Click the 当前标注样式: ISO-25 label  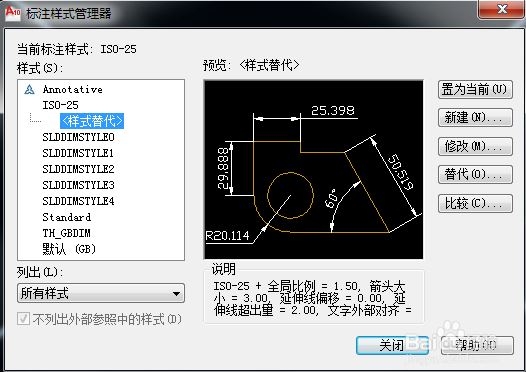77,50
